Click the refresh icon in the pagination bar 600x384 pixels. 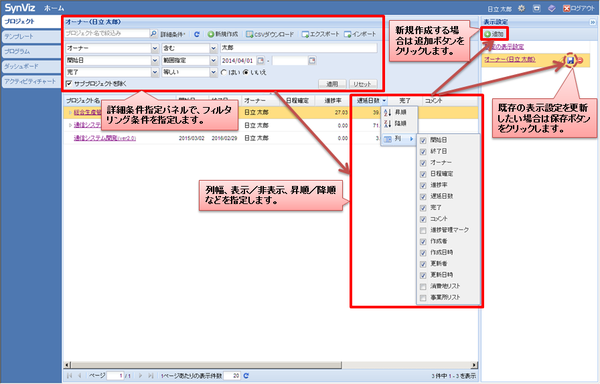tap(246, 376)
